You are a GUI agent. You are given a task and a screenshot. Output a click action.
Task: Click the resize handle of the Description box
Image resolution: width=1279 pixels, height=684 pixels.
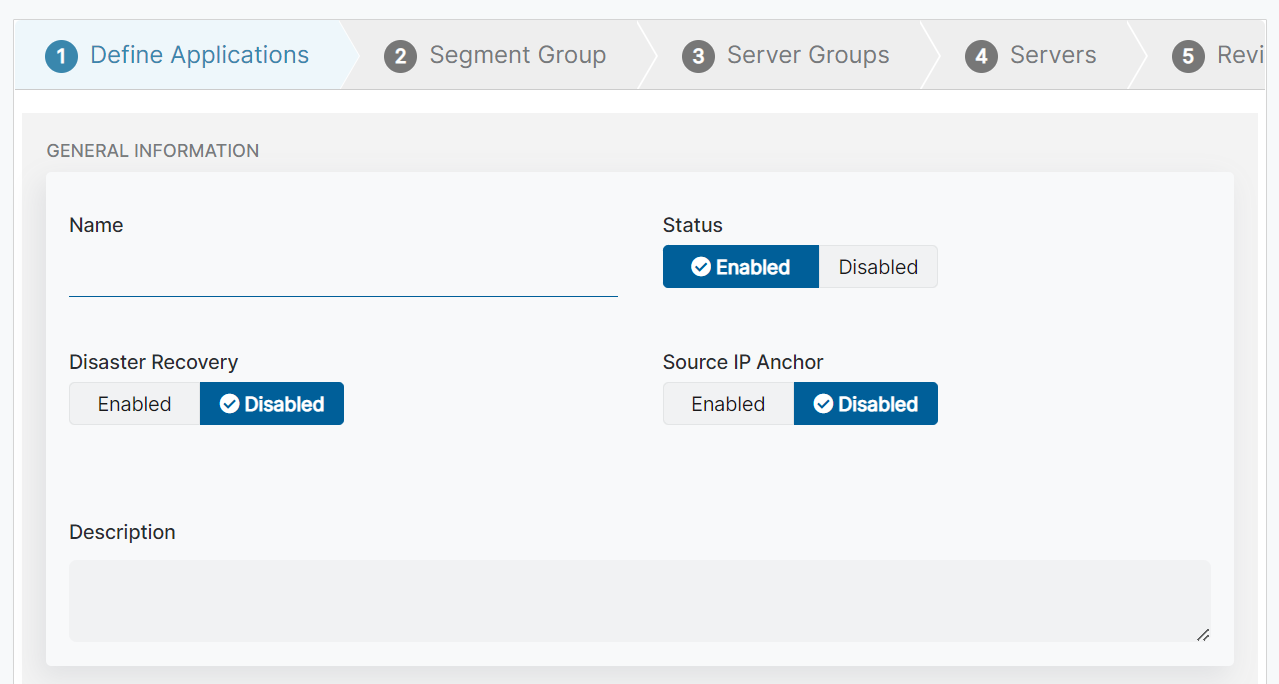tap(1204, 636)
